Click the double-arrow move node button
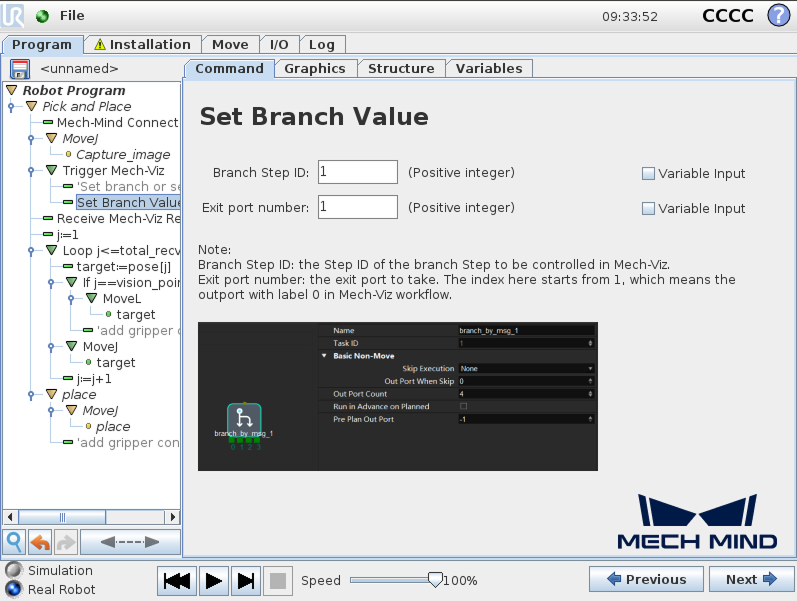Image resolution: width=797 pixels, height=601 pixels. pos(130,542)
